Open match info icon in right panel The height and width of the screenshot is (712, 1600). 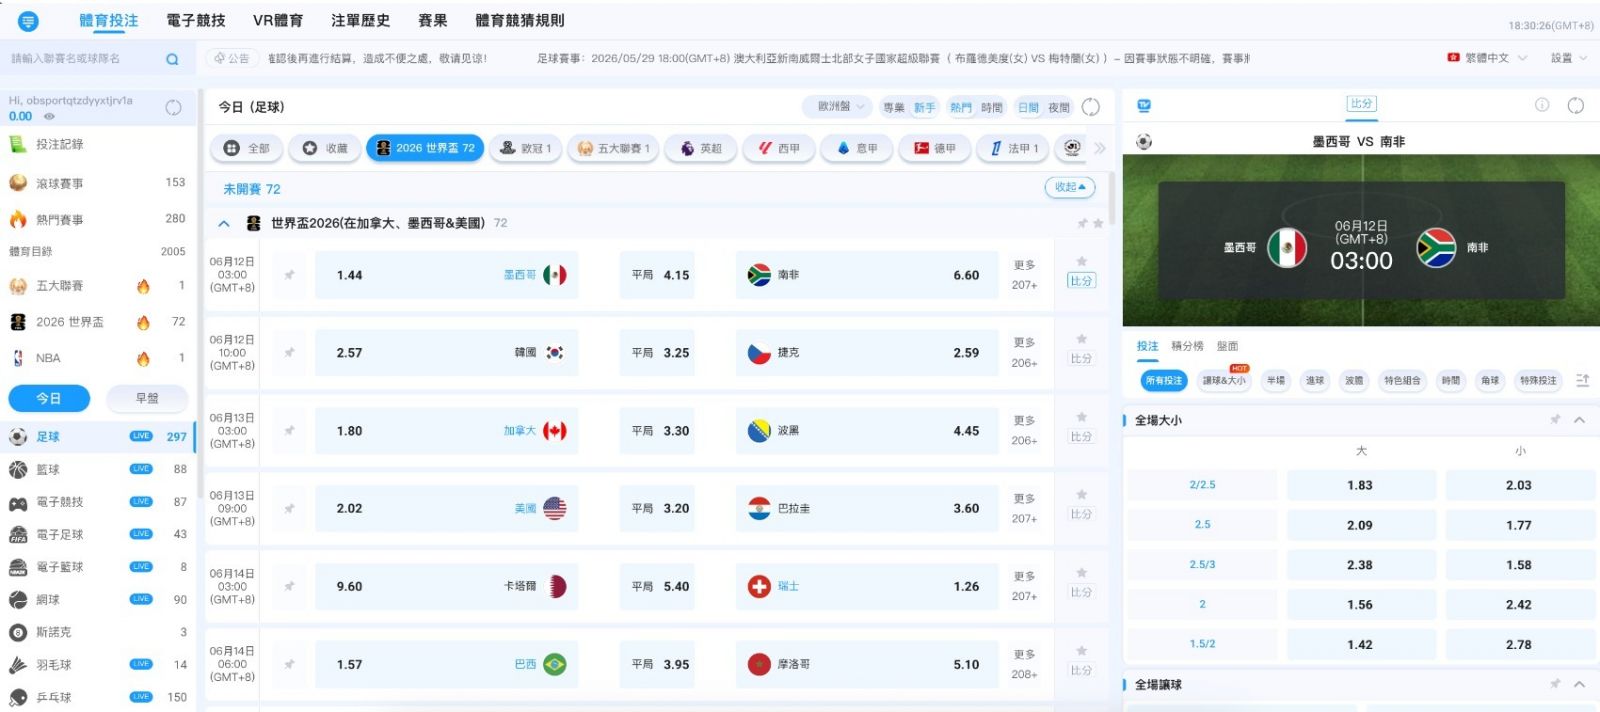click(1542, 105)
